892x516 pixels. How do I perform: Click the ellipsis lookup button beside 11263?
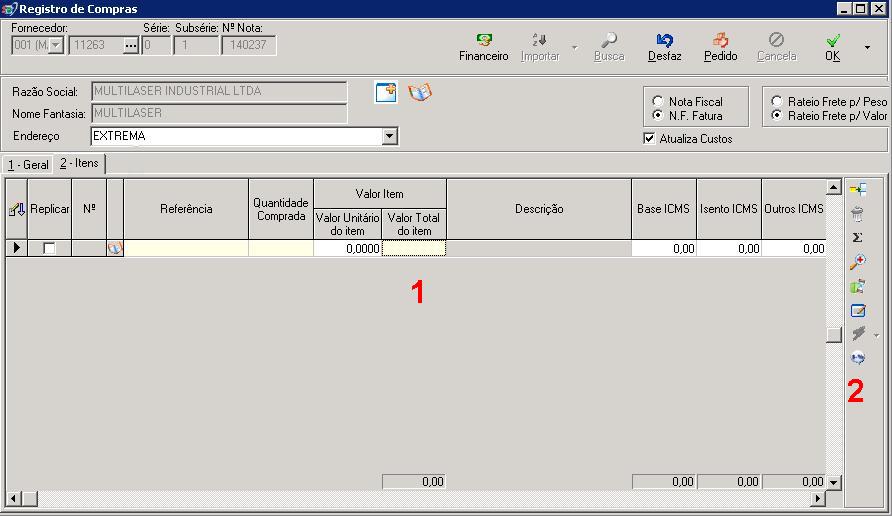[x=131, y=46]
